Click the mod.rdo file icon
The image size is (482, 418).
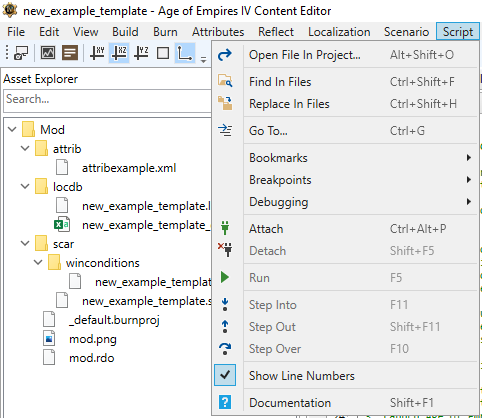49,358
